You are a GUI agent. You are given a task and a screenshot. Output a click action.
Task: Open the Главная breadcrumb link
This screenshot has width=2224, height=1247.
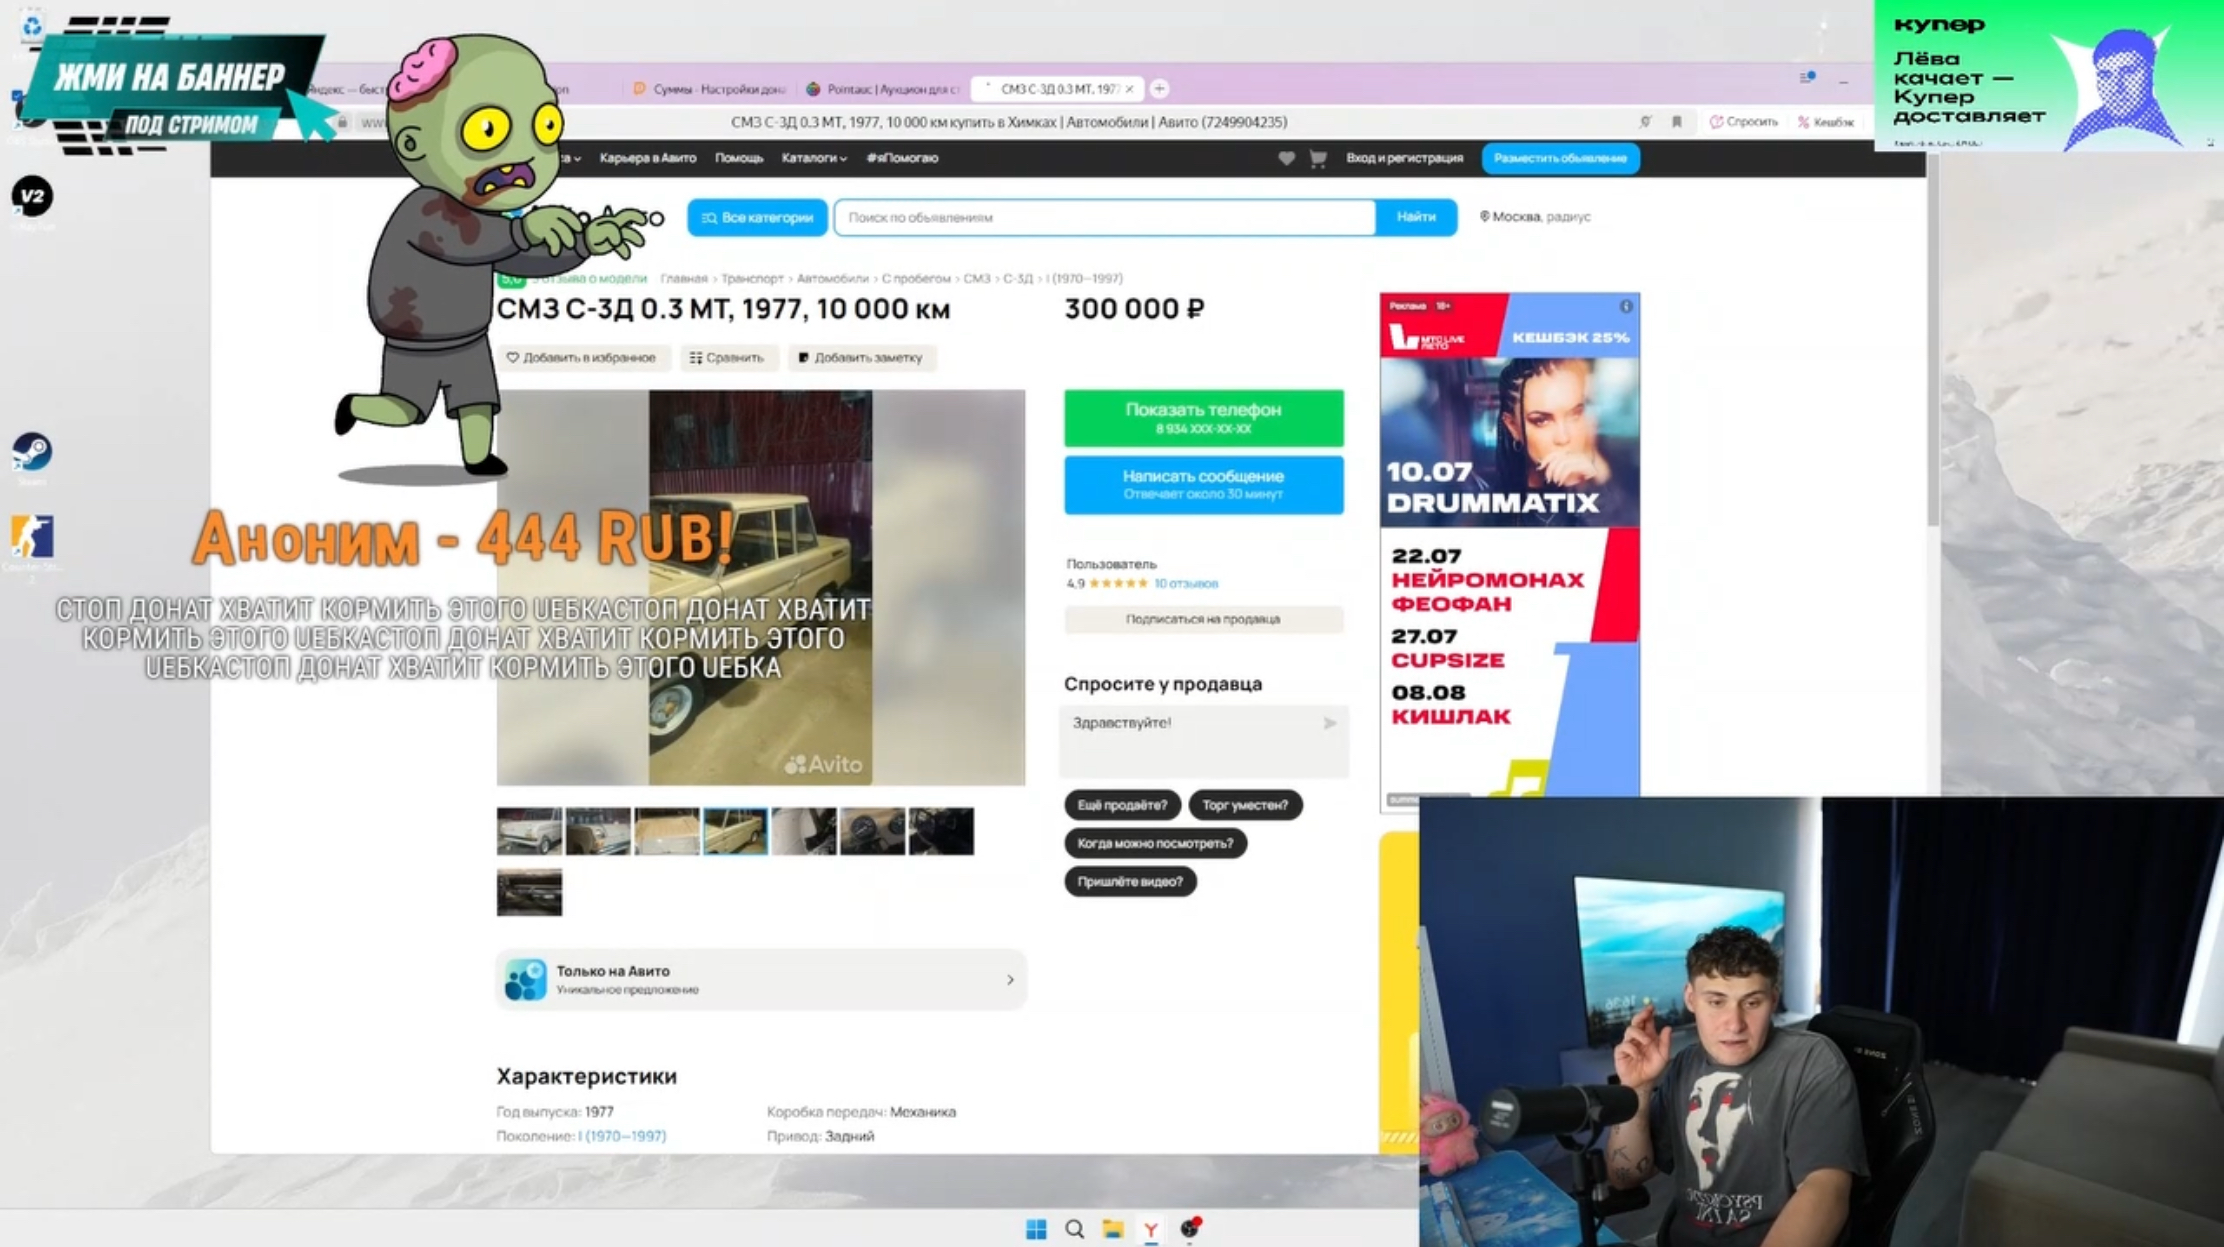pos(684,278)
